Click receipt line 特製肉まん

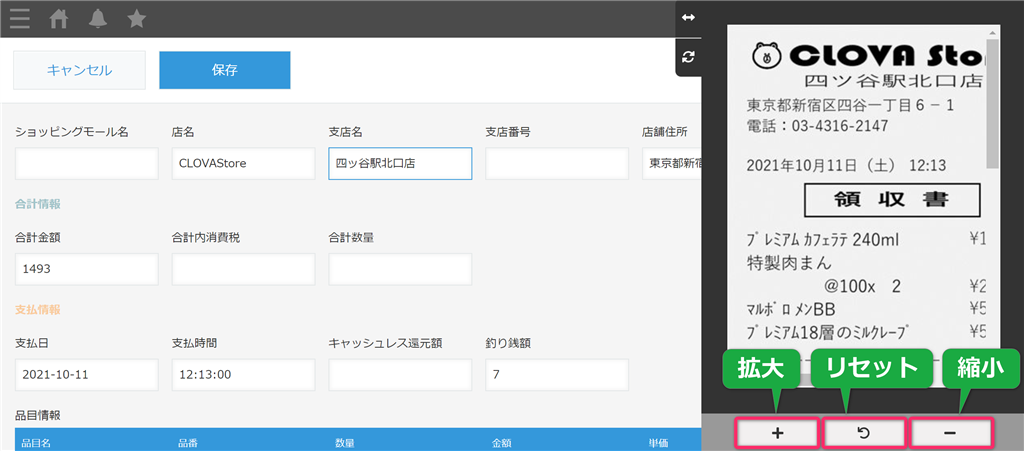[788, 263]
